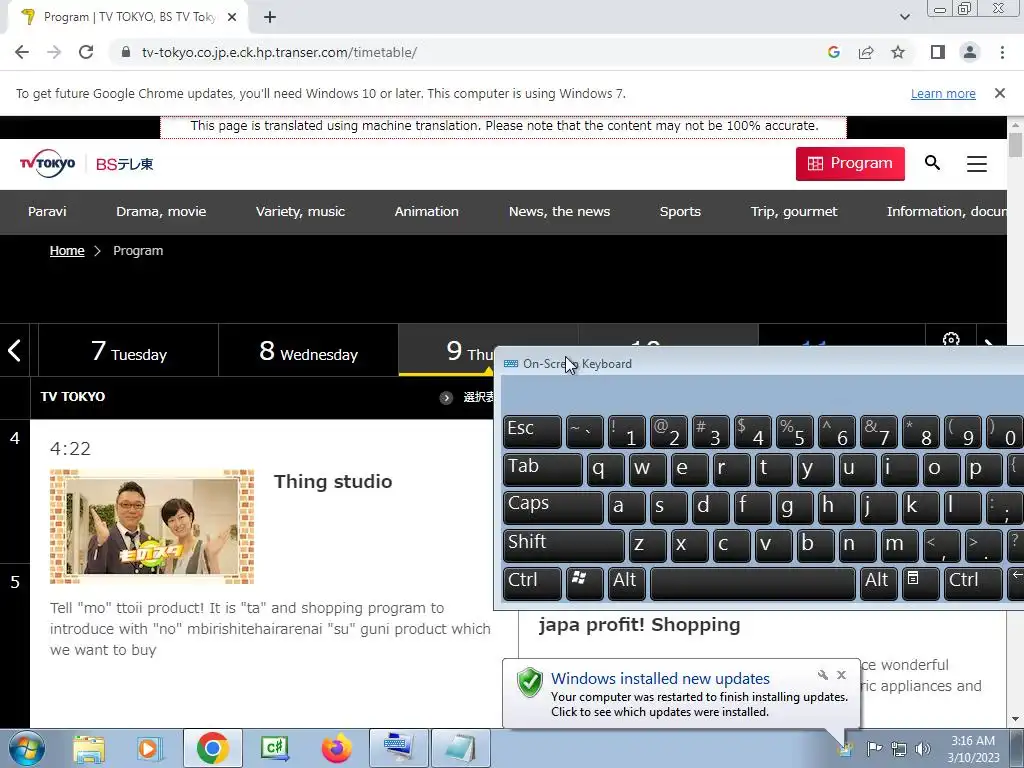Open Chrome three-dot menu
Image resolution: width=1024 pixels, height=768 pixels.
coord(1002,52)
